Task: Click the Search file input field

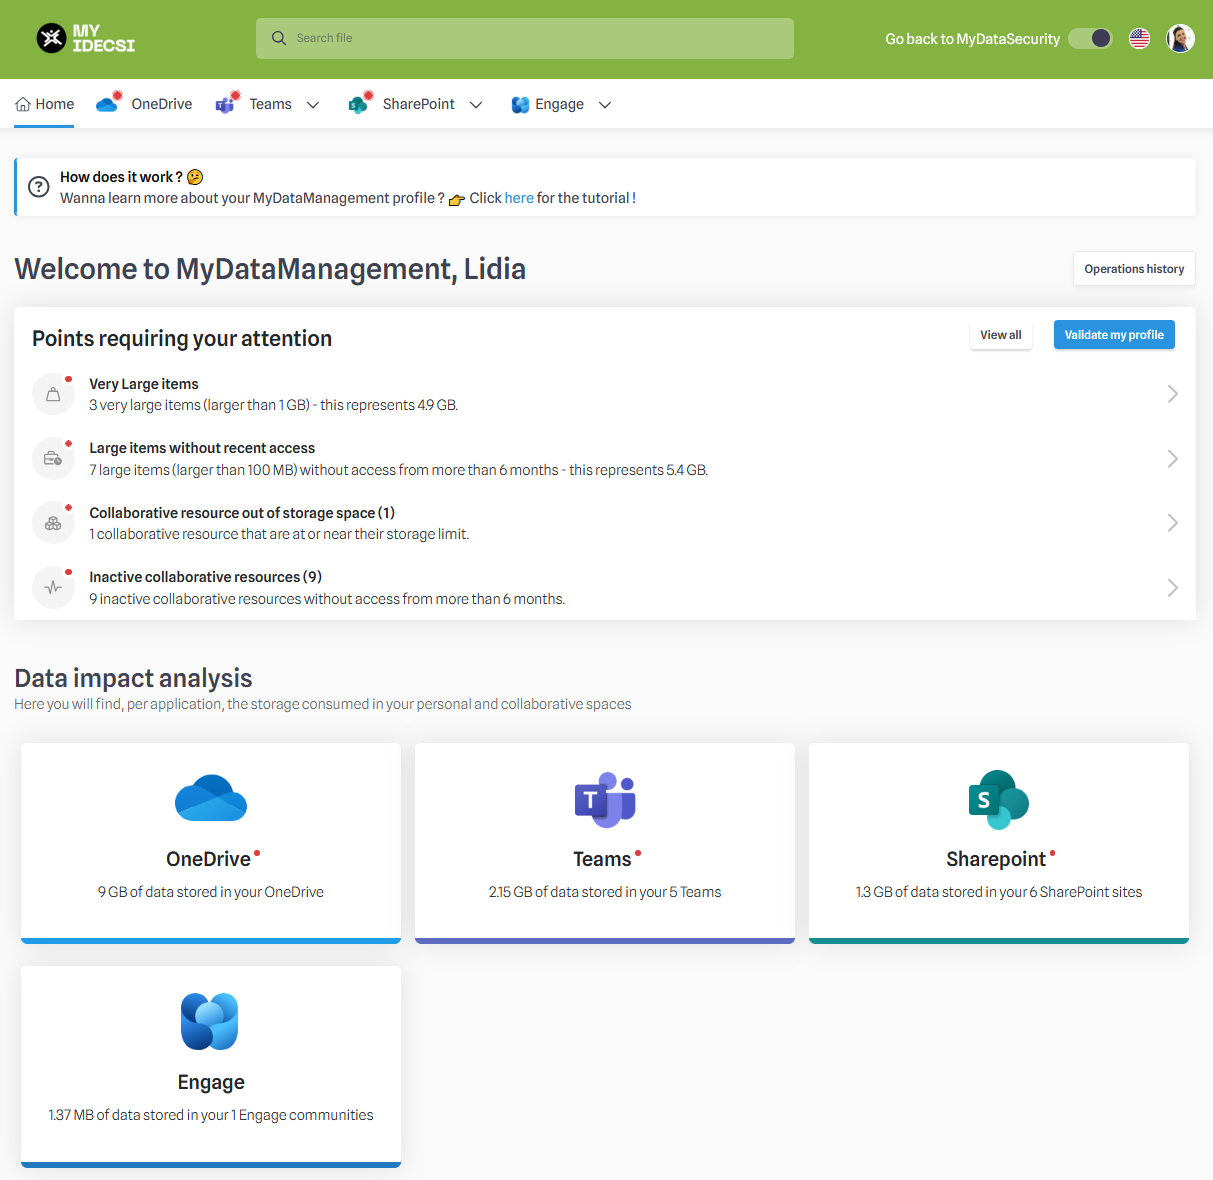Action: tap(525, 38)
